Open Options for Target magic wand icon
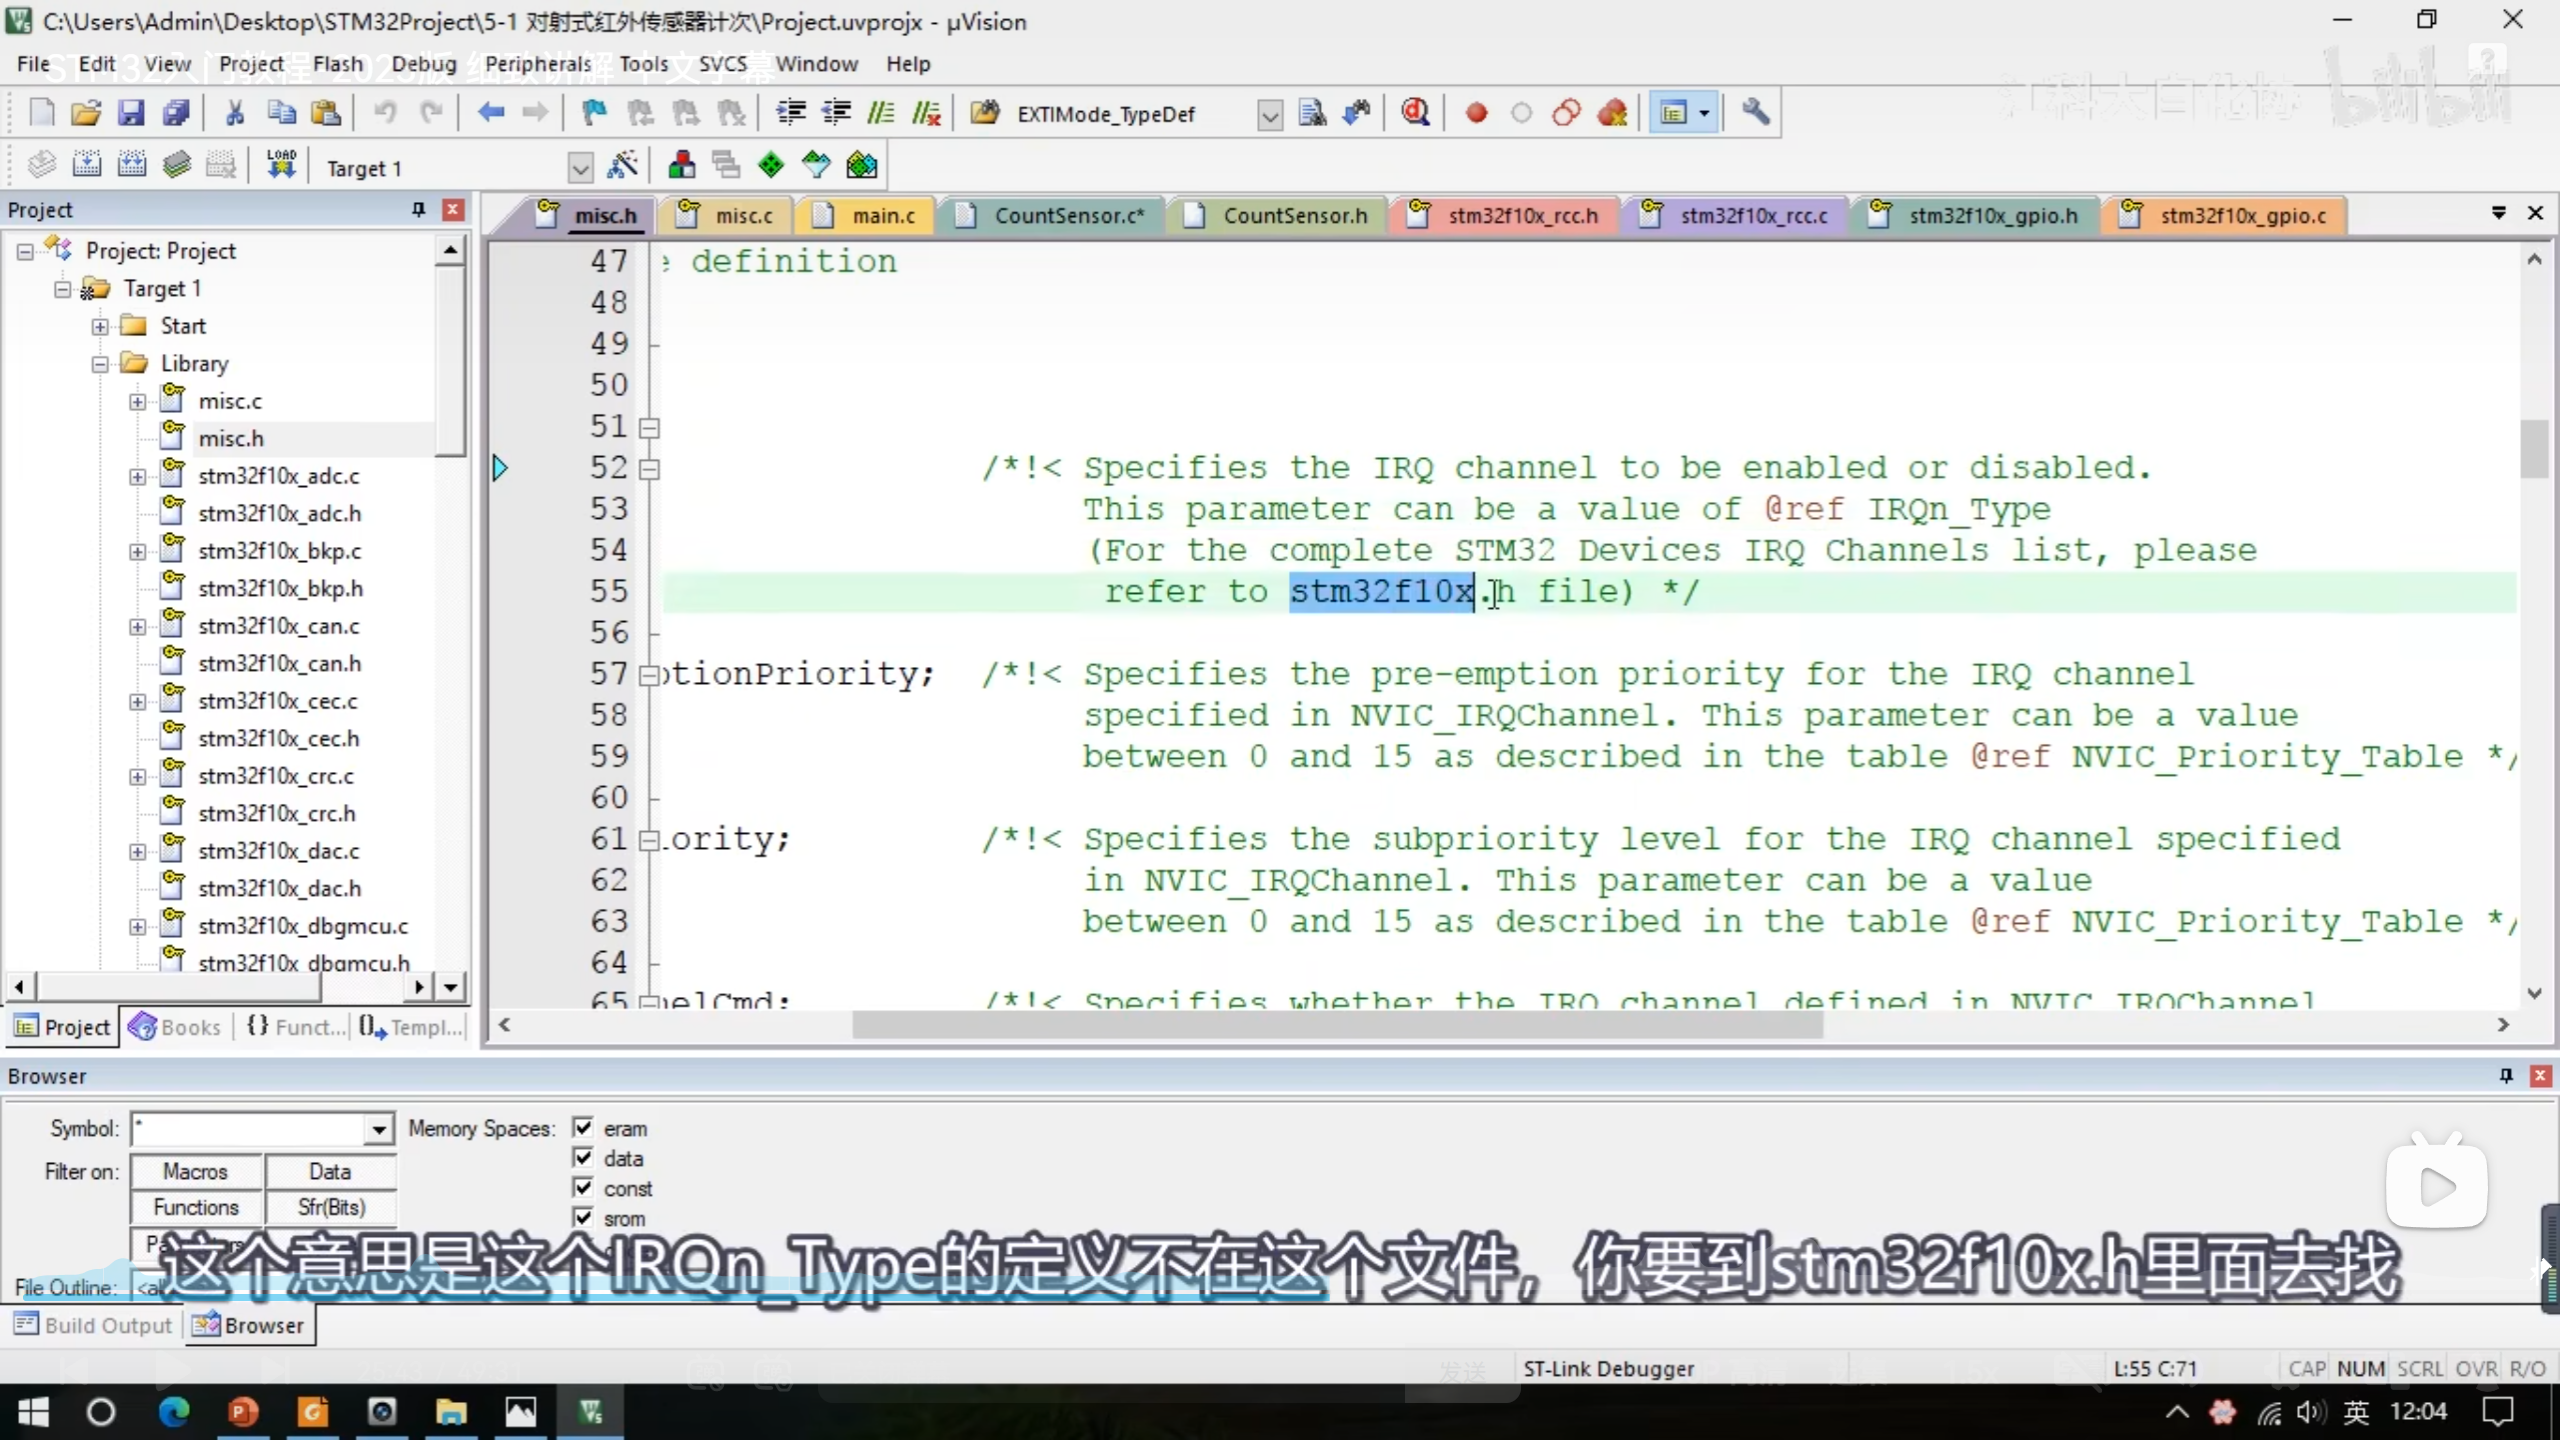Screen dimensions: 2560x1440 622,165
